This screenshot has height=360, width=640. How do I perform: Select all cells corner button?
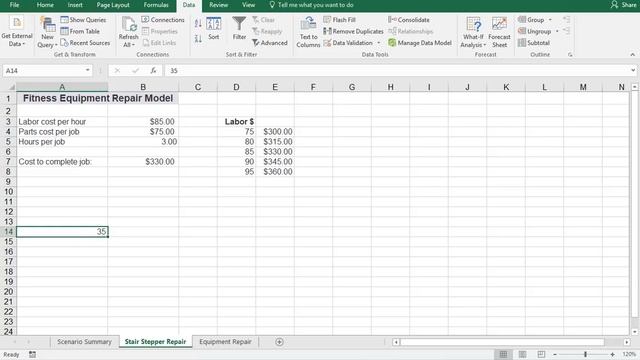click(x=9, y=87)
